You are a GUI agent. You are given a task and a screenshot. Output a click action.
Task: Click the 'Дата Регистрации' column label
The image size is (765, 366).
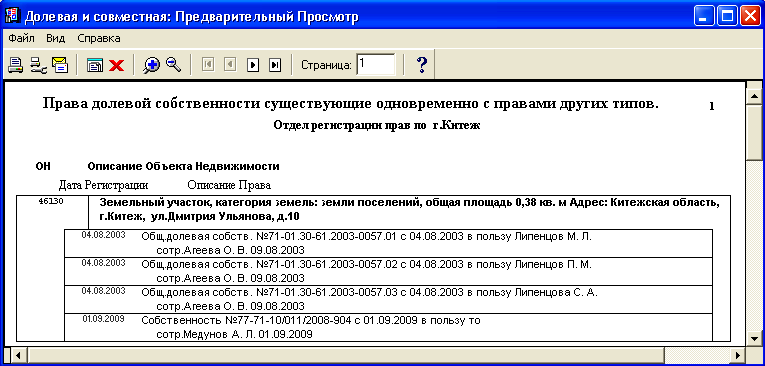(103, 185)
